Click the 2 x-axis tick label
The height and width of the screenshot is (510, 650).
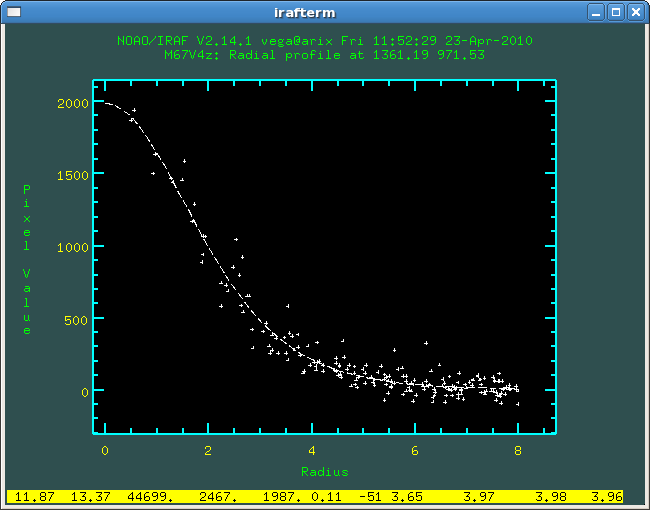coord(208,451)
